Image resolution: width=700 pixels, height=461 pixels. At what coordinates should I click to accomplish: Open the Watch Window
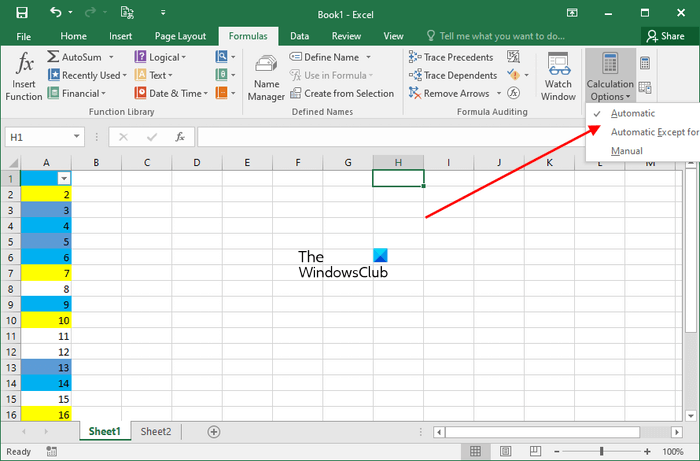[x=558, y=76]
